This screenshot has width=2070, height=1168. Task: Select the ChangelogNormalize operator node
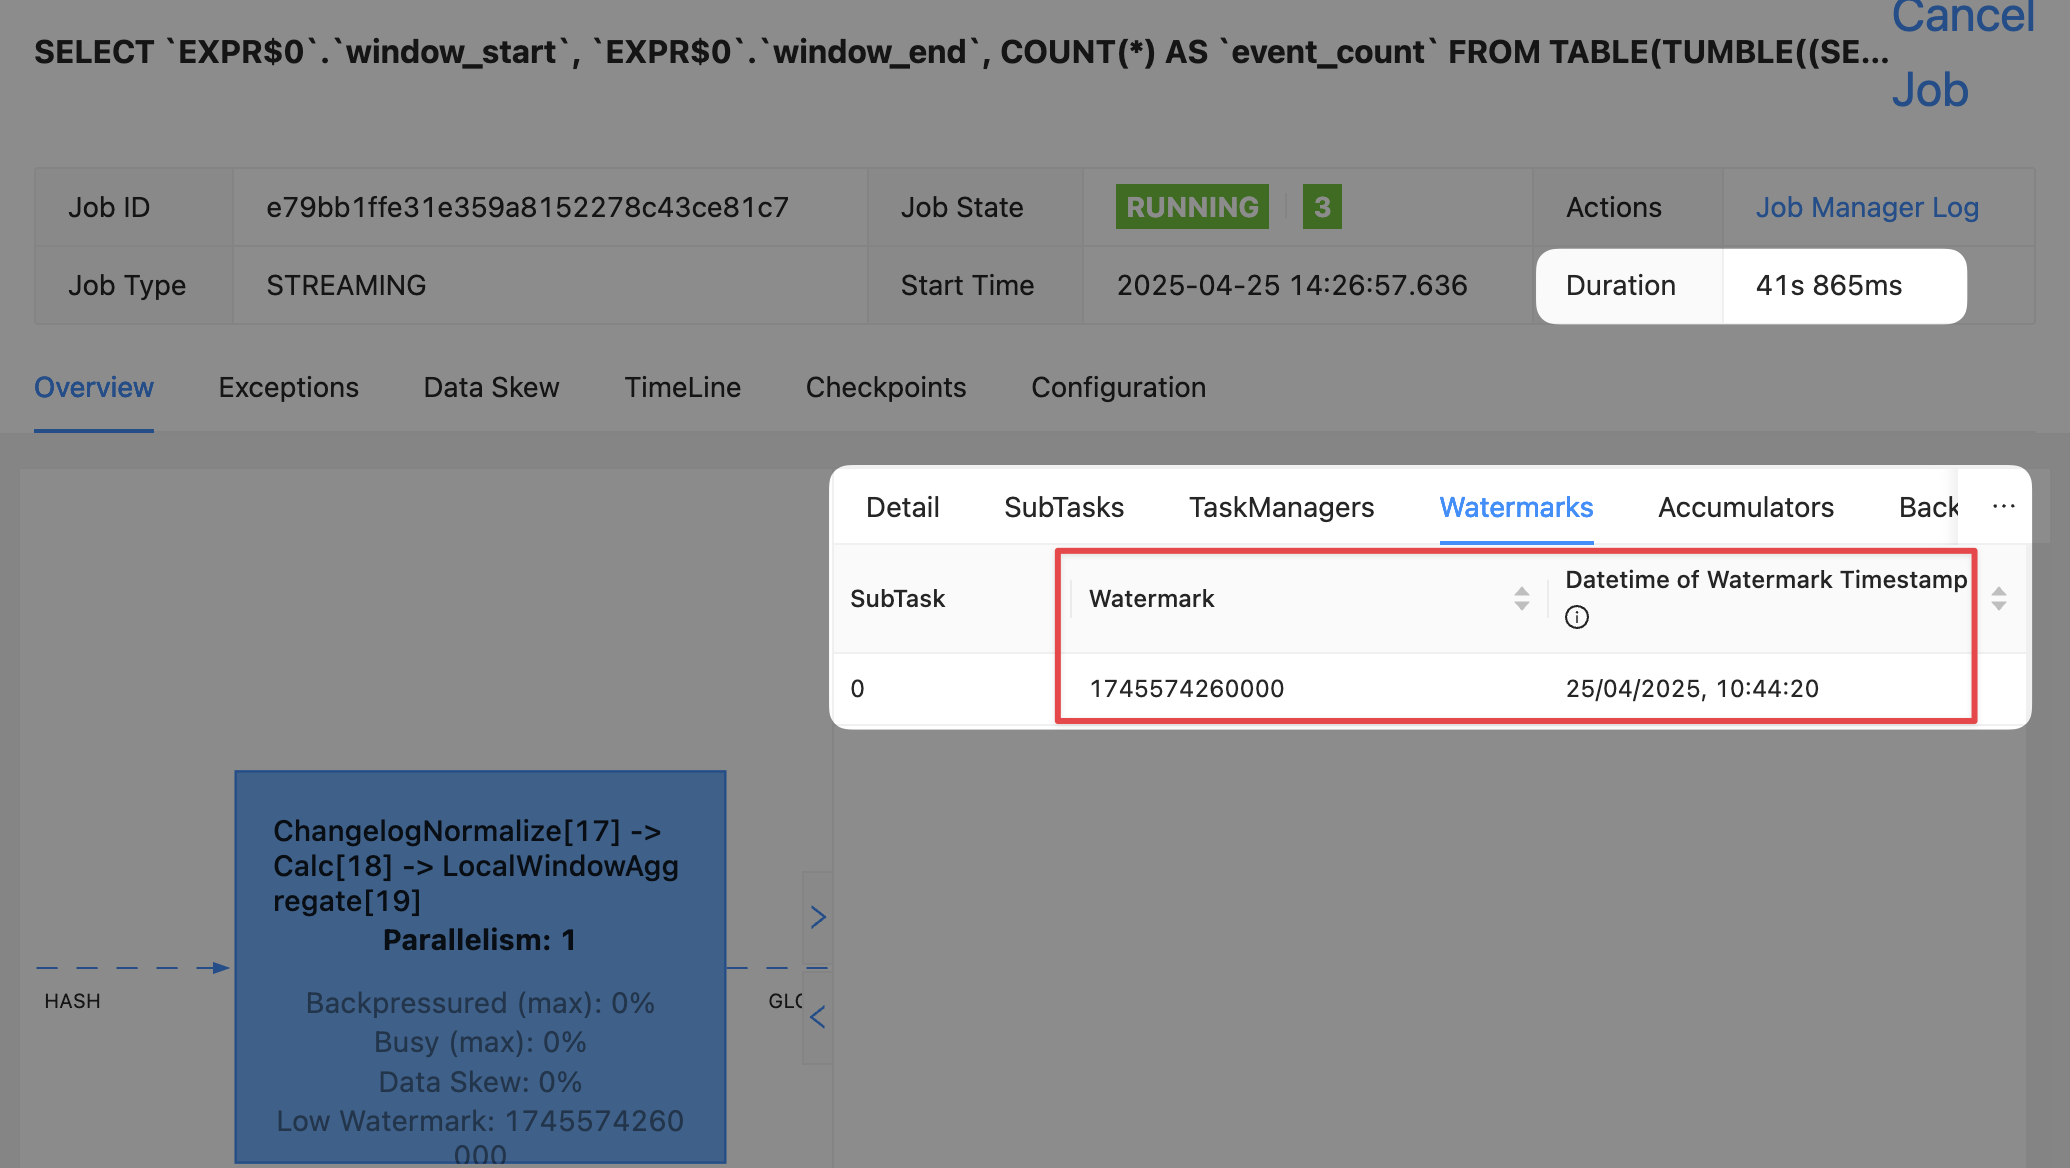480,965
